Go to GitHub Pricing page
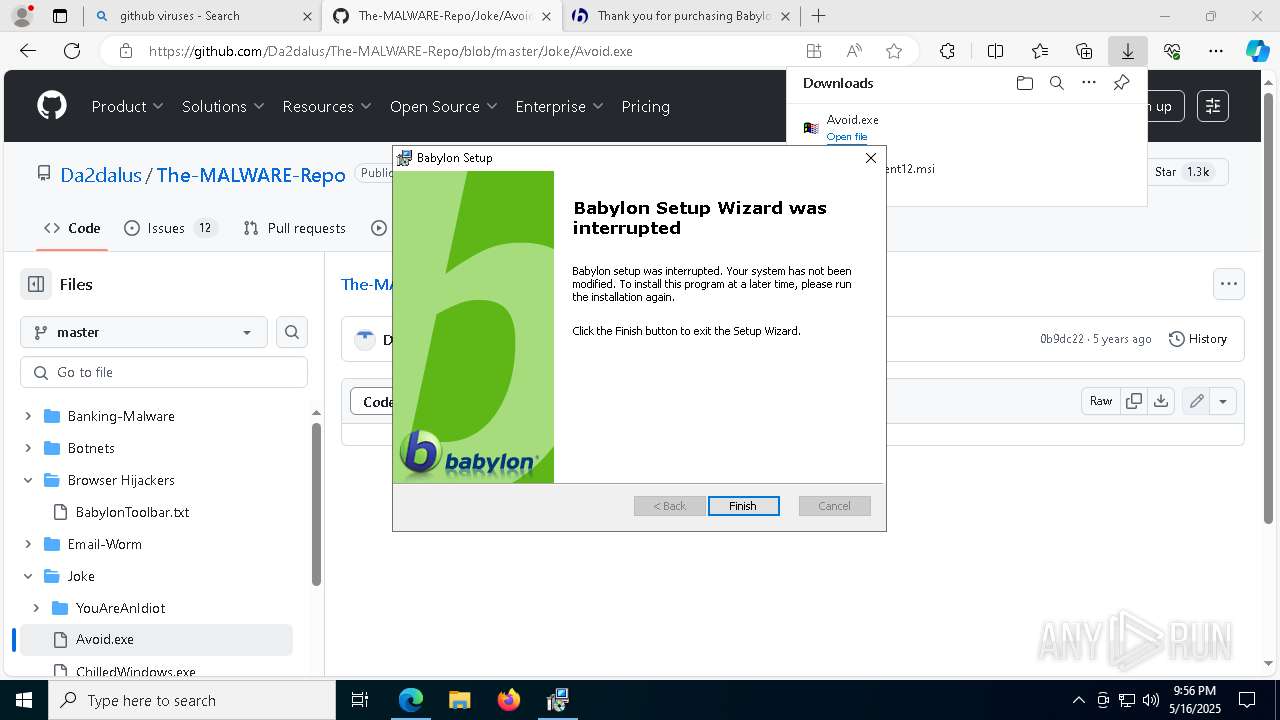This screenshot has height=720, width=1280. pos(645,106)
